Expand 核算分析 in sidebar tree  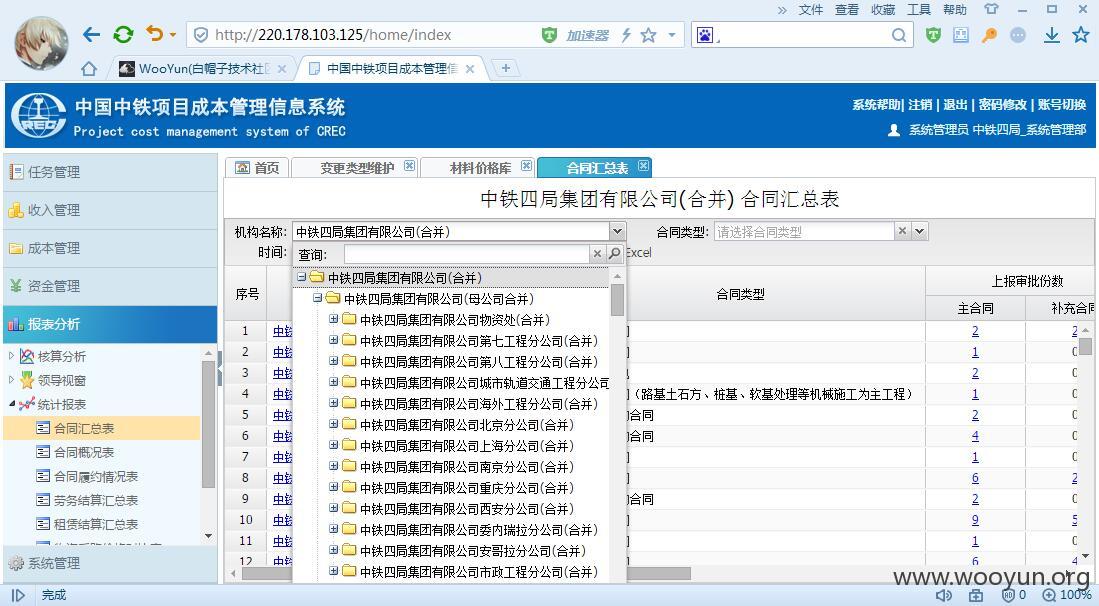11,356
